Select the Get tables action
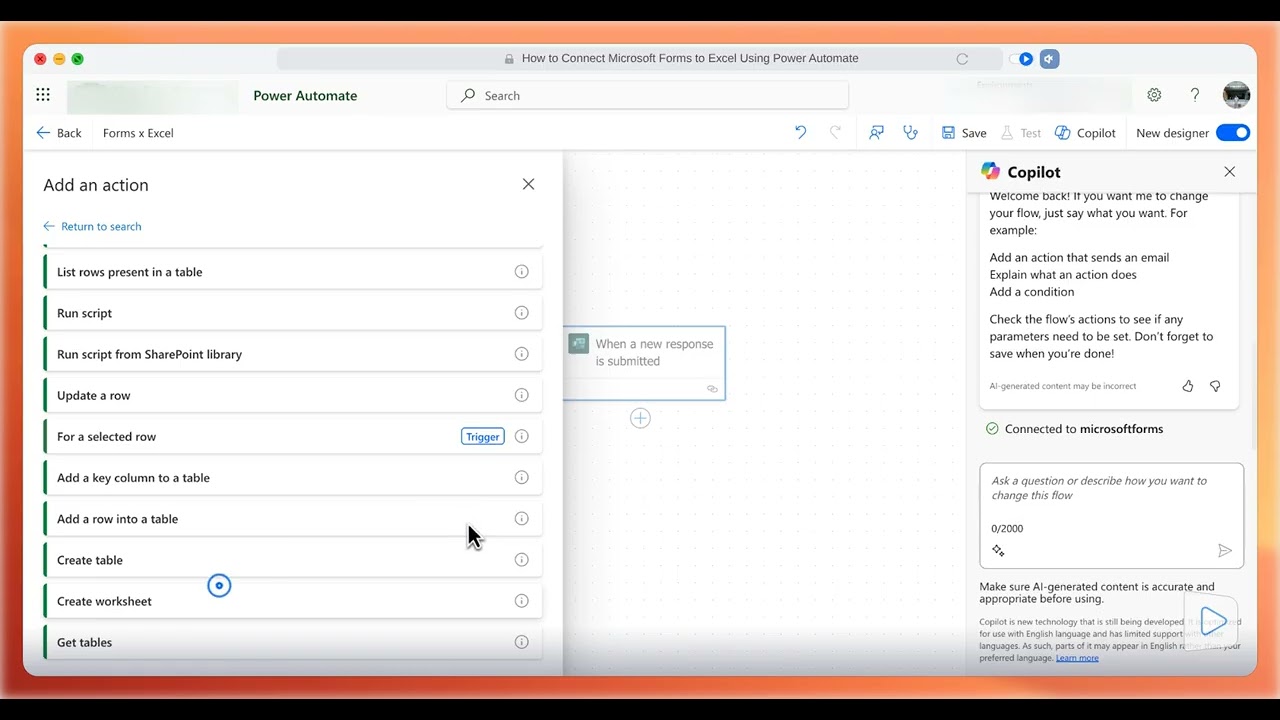 (x=293, y=642)
